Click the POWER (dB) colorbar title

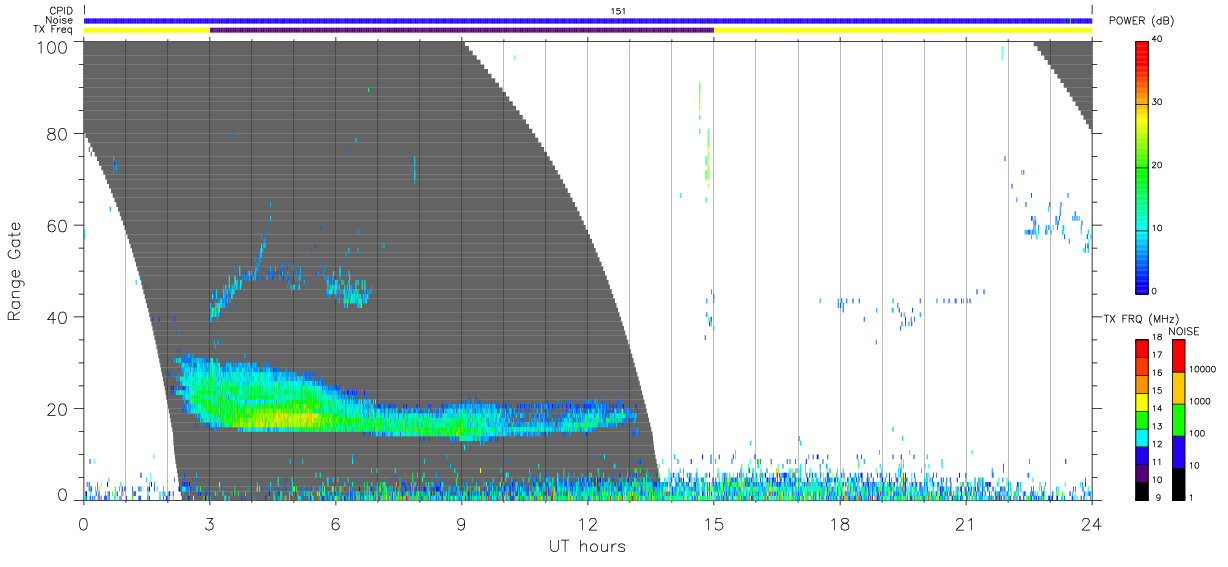(x=1141, y=21)
